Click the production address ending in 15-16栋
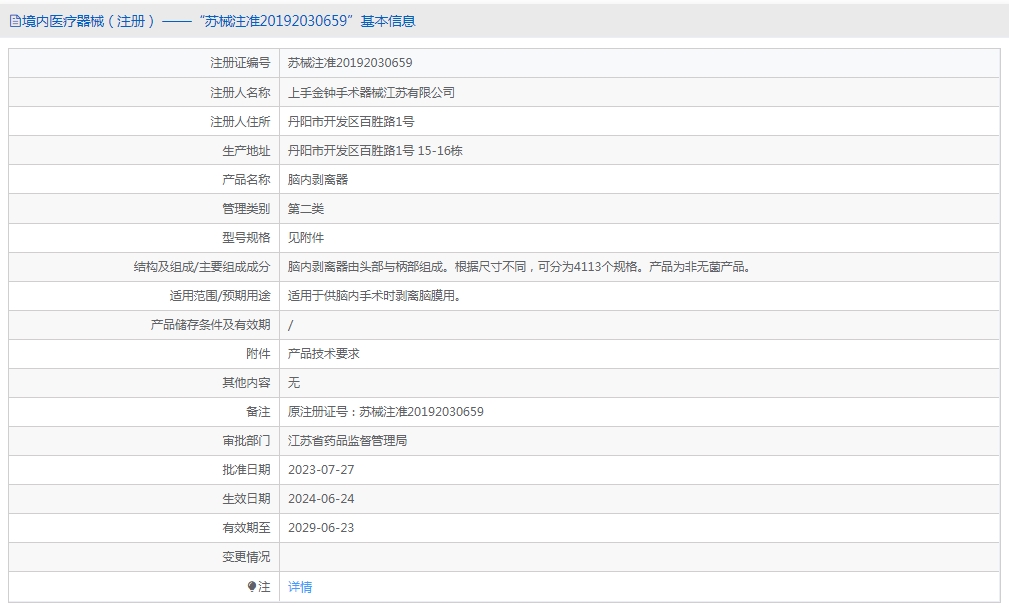 [375, 150]
